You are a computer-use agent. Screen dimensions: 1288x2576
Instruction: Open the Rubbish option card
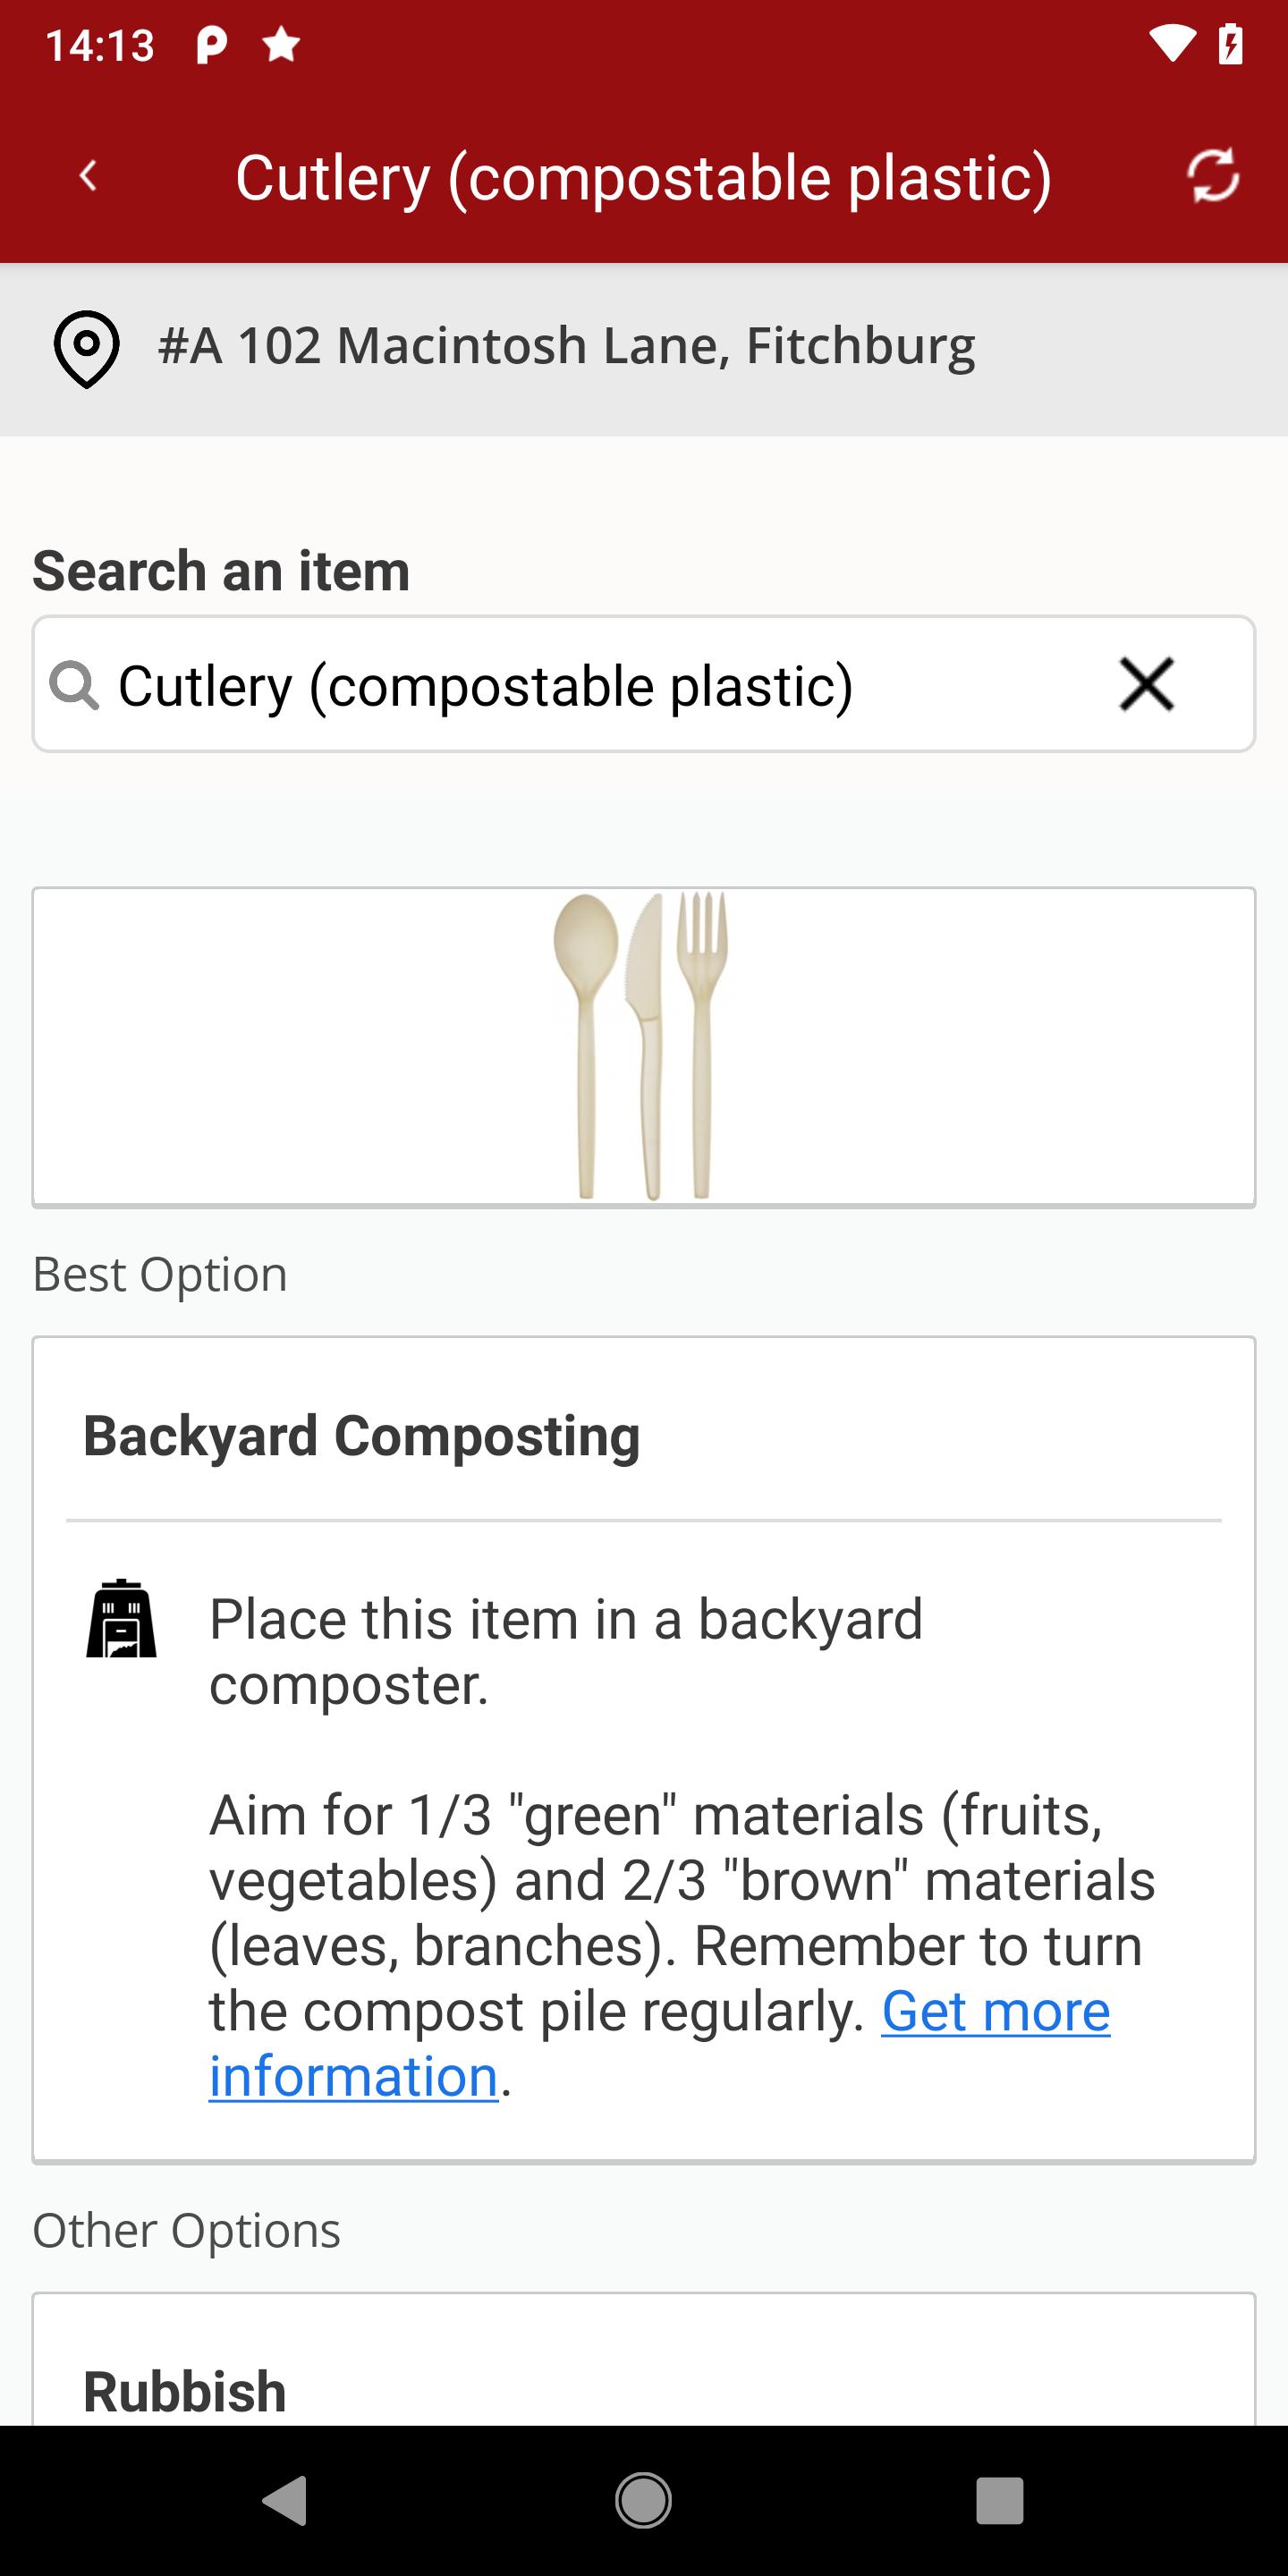tap(644, 2360)
